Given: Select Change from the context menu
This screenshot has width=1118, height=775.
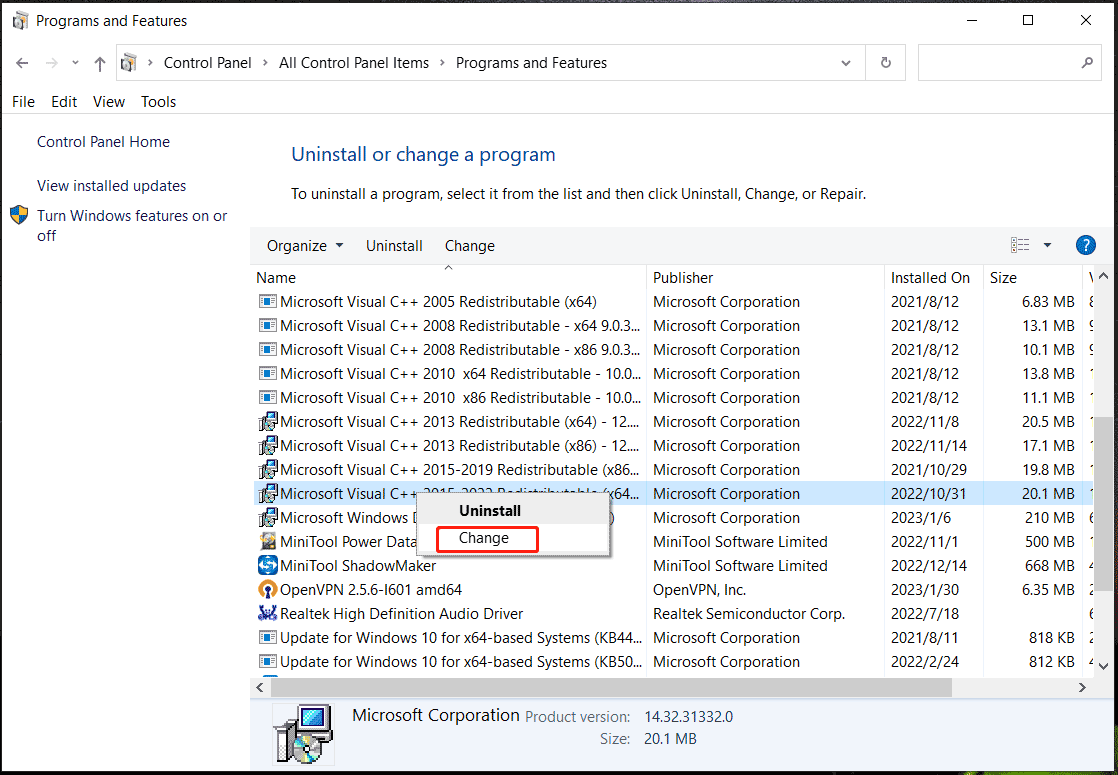Looking at the screenshot, I should (x=487, y=538).
